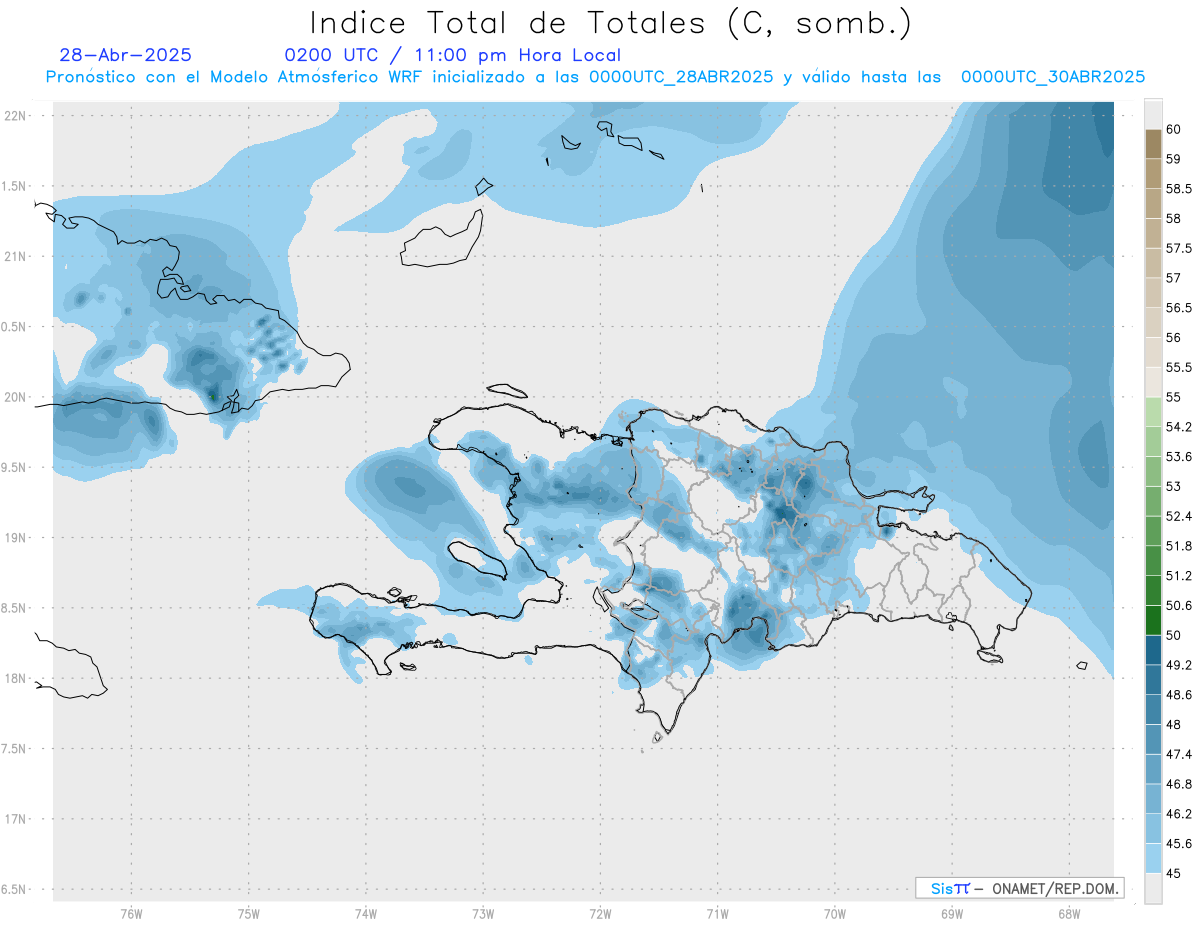Click the longitude label '73W'
The width and height of the screenshot is (1200, 927).
point(483,913)
